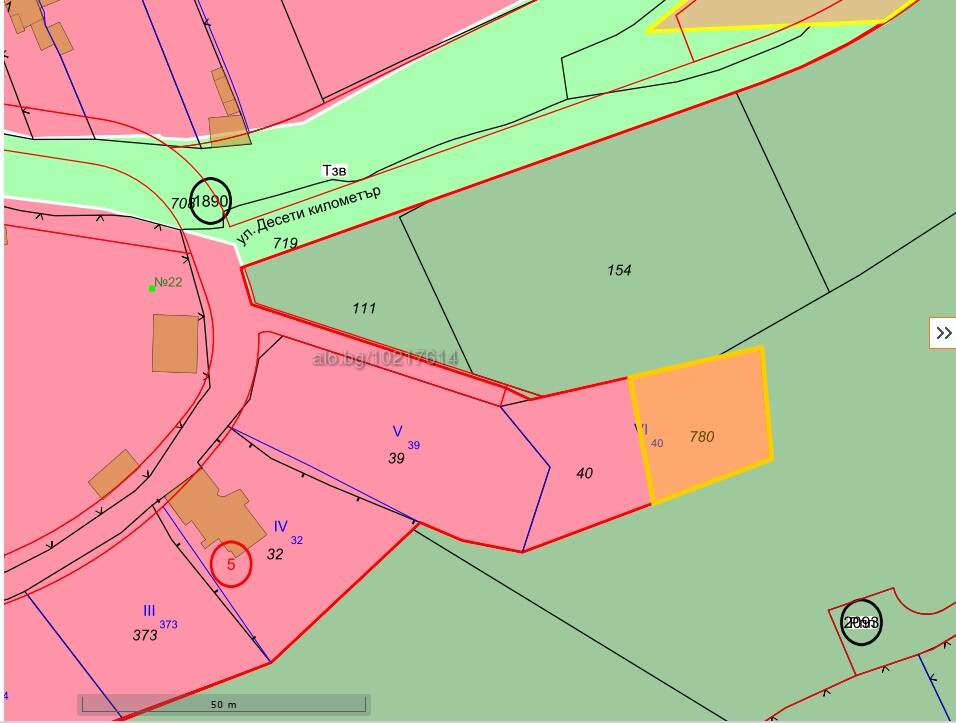The image size is (956, 723).
Task: Click the black-circled 2093 marker
Action: (861, 622)
